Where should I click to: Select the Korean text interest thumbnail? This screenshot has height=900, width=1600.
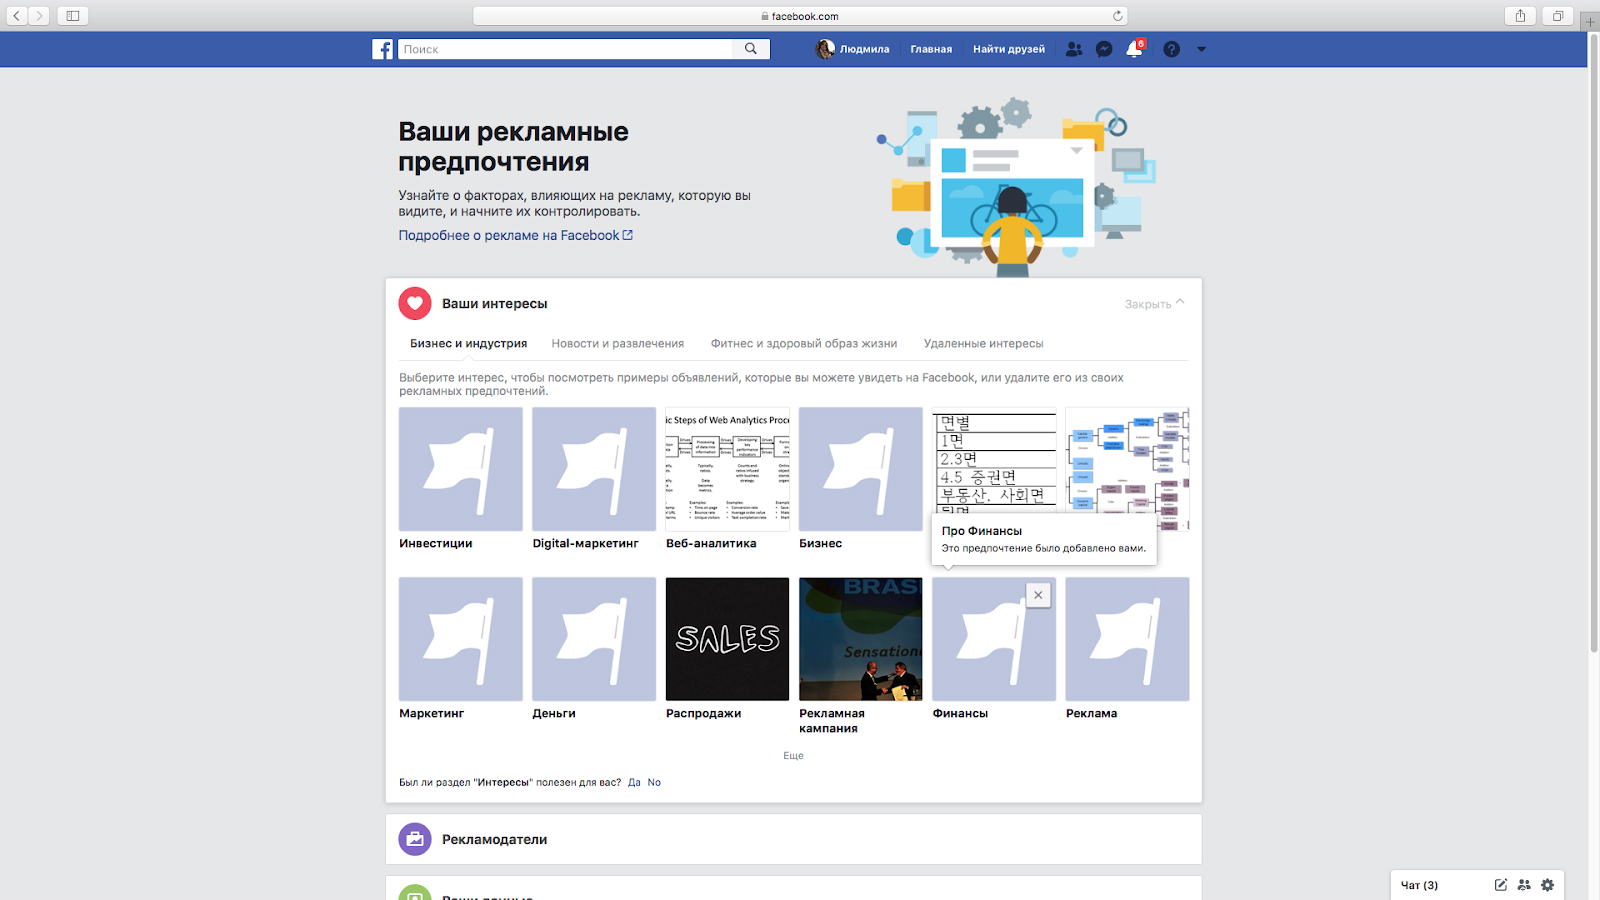[x=994, y=460]
